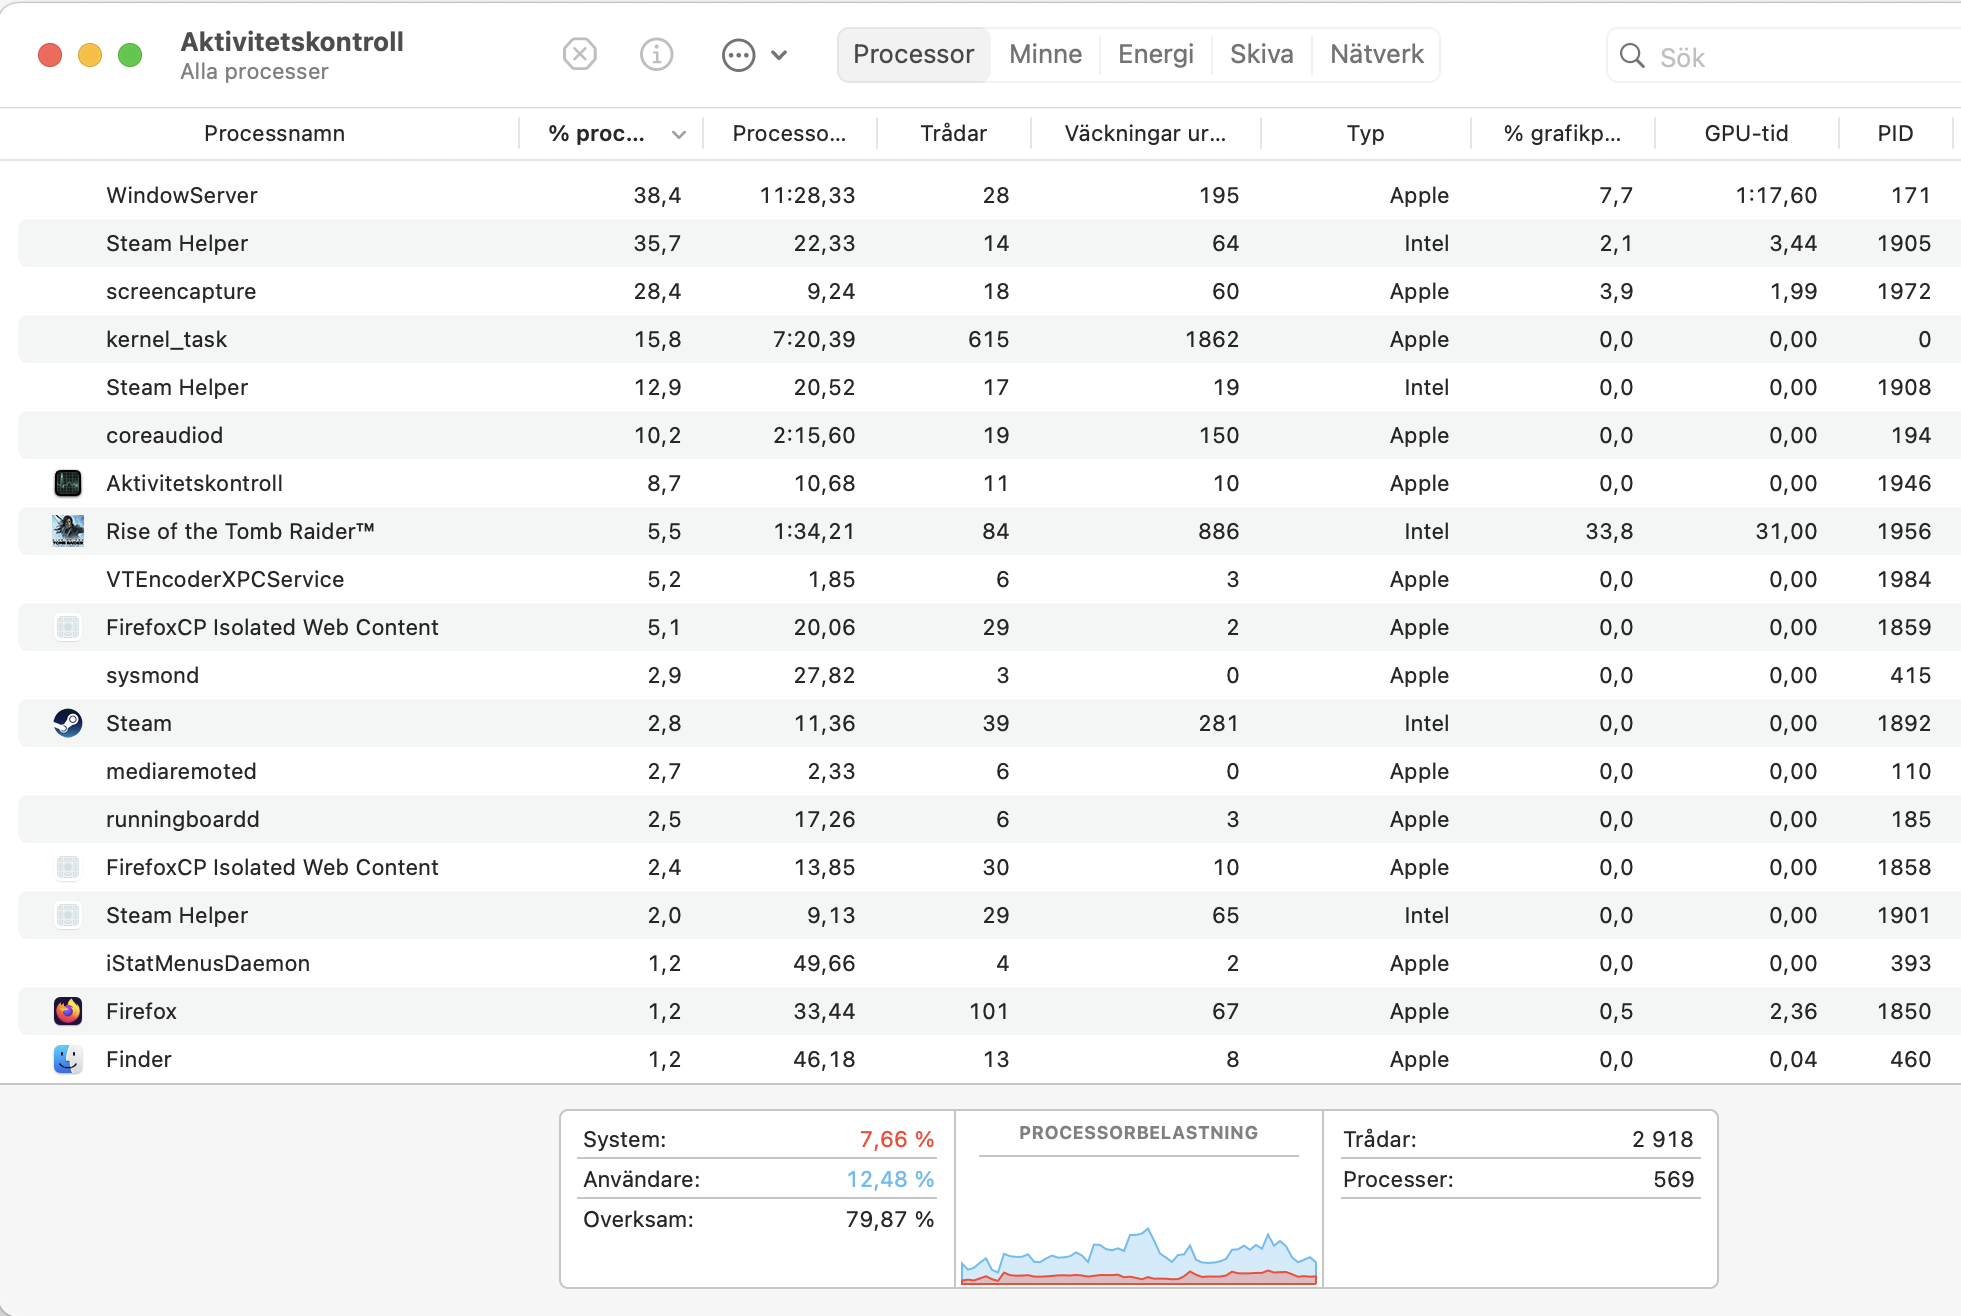Sort by the PID column header

click(x=1894, y=134)
